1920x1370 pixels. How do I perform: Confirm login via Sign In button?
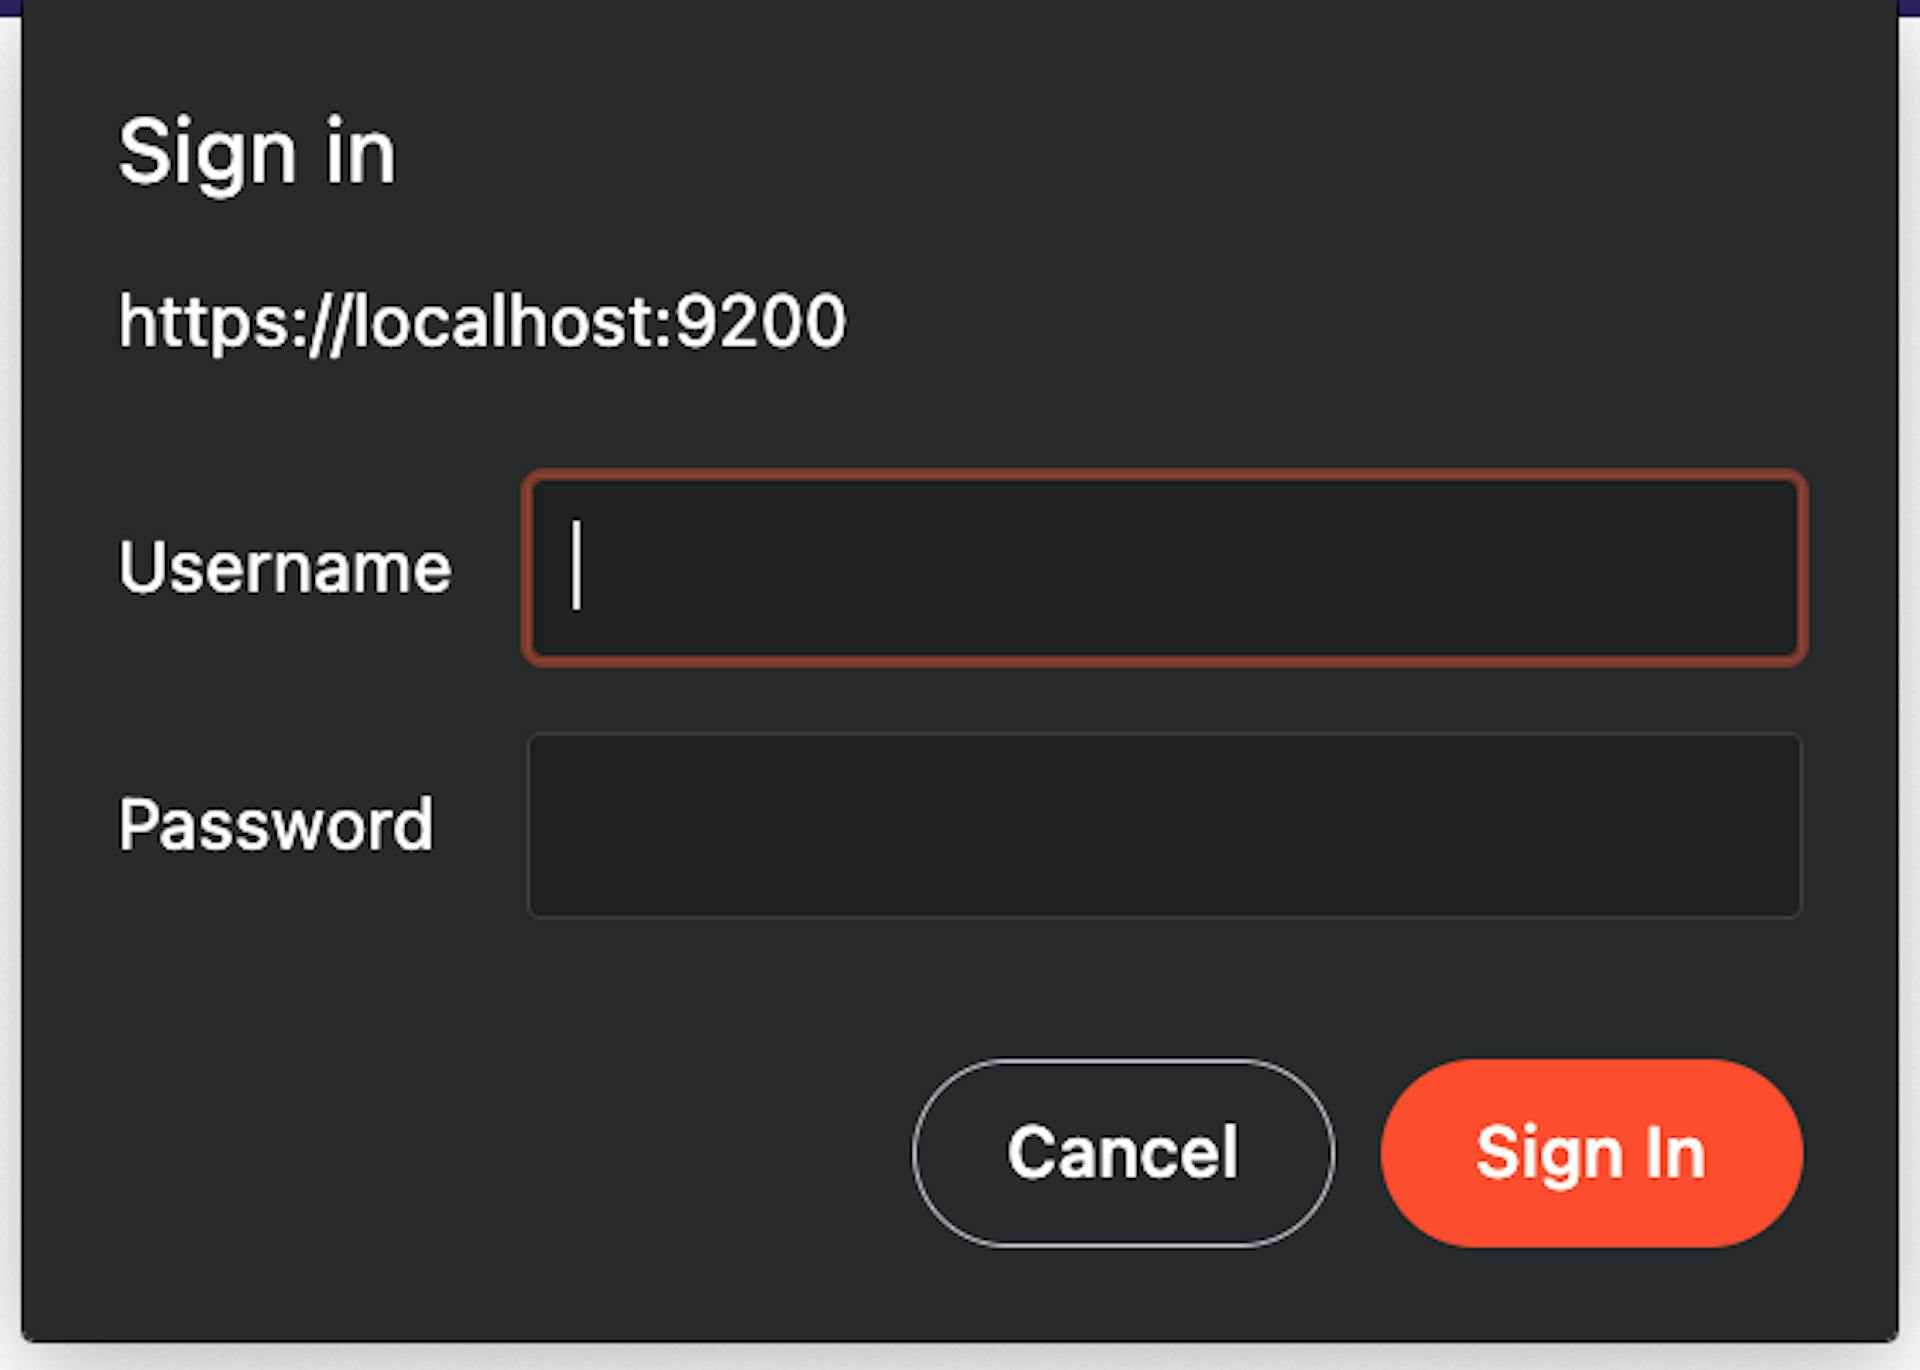[1591, 1153]
